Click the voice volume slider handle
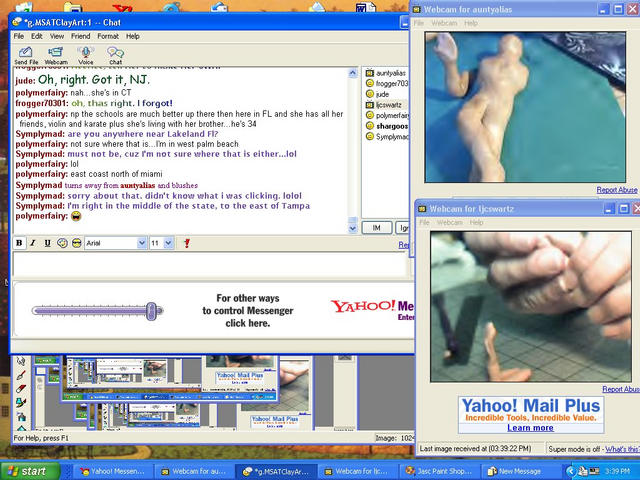640x480 pixels. coord(151,311)
